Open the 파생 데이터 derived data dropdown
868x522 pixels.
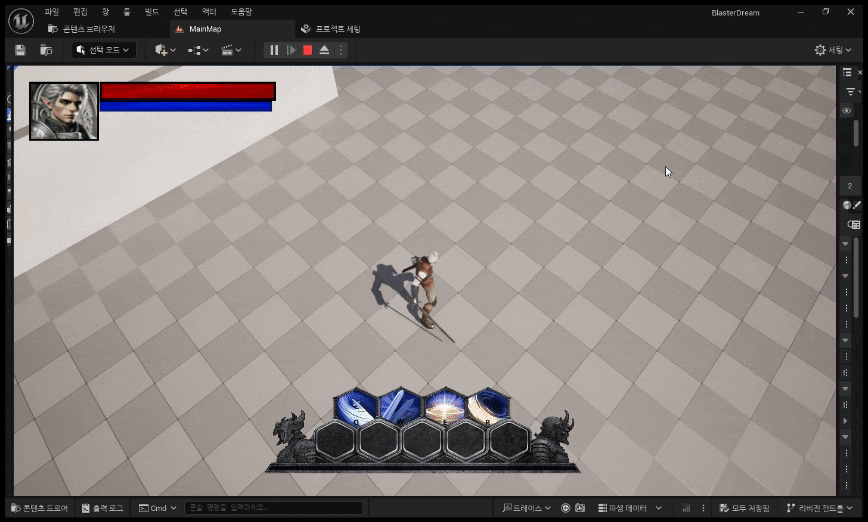629,508
